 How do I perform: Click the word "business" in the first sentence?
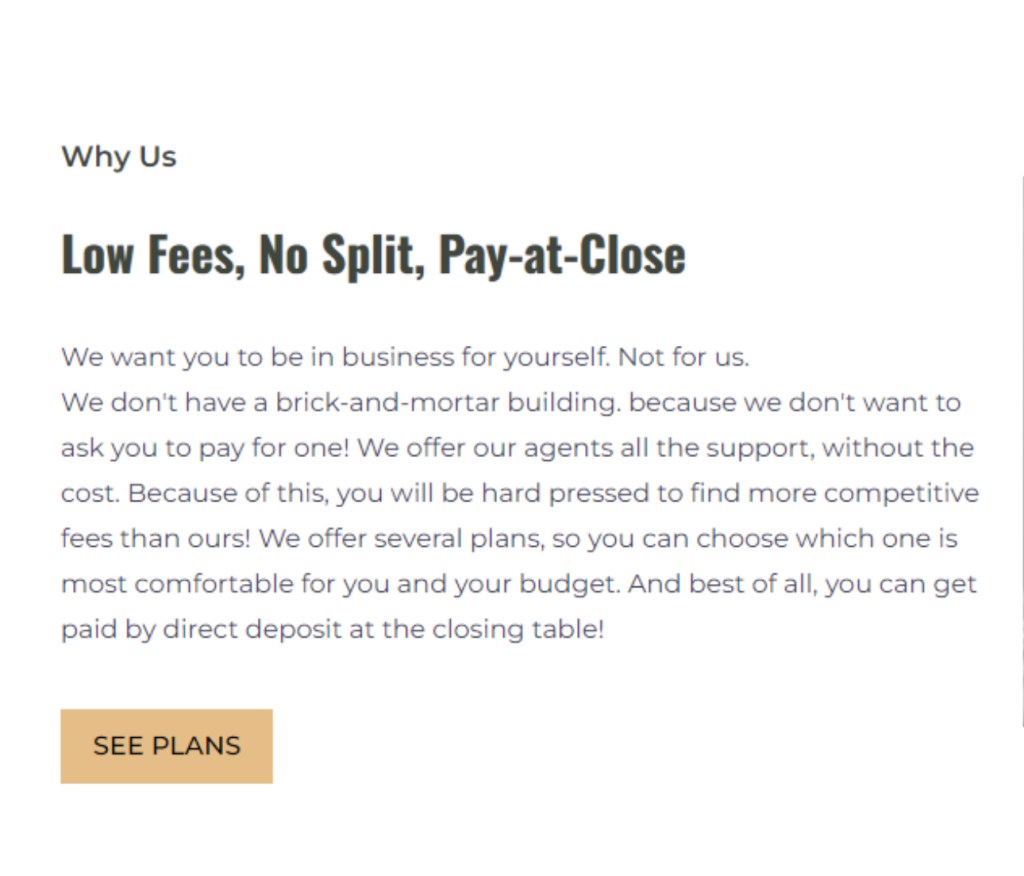(x=398, y=357)
